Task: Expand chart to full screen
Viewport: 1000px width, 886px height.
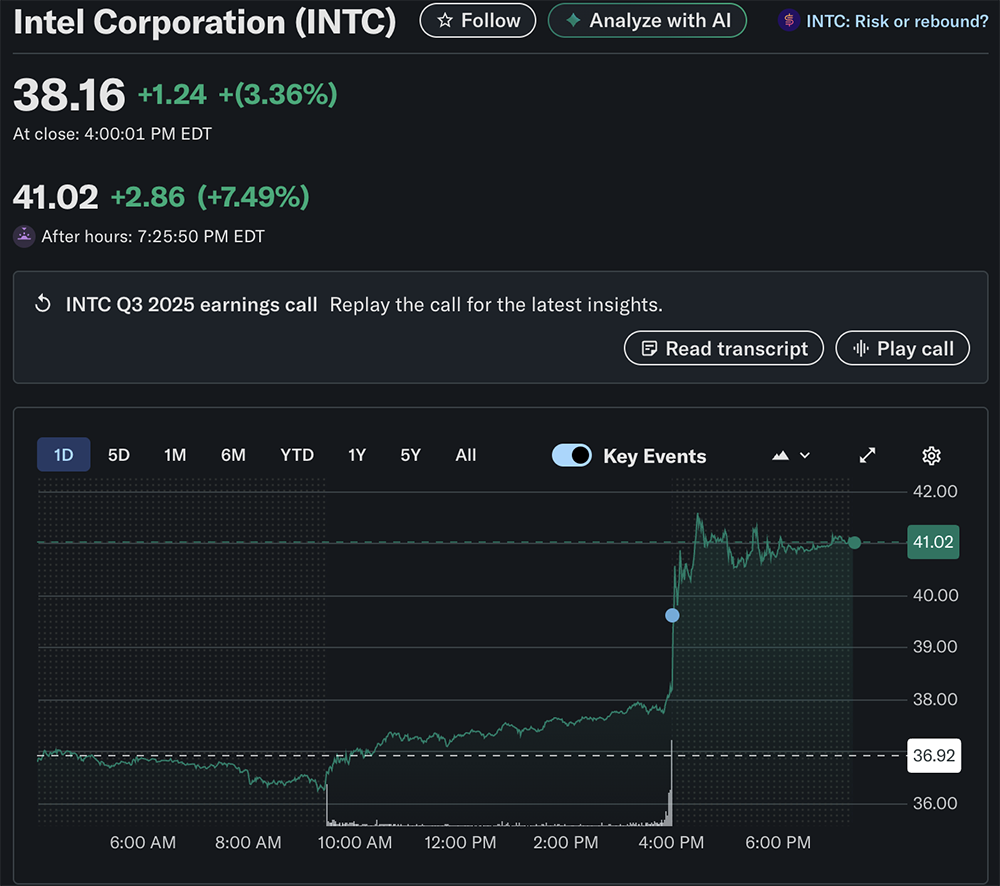Action: pos(868,456)
